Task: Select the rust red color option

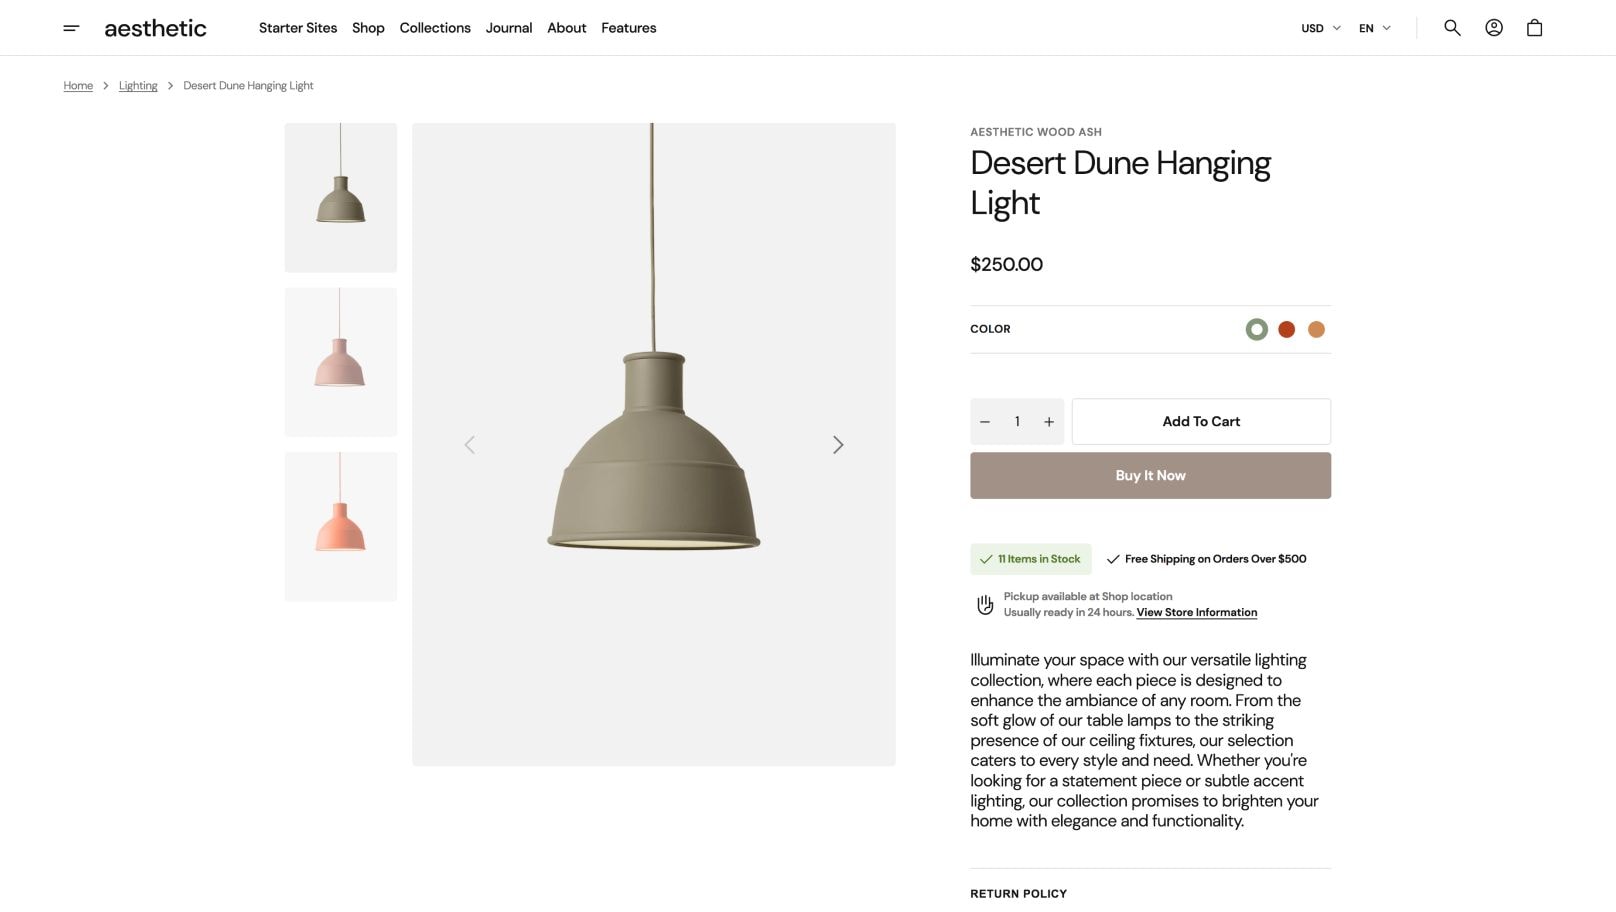Action: point(1287,329)
